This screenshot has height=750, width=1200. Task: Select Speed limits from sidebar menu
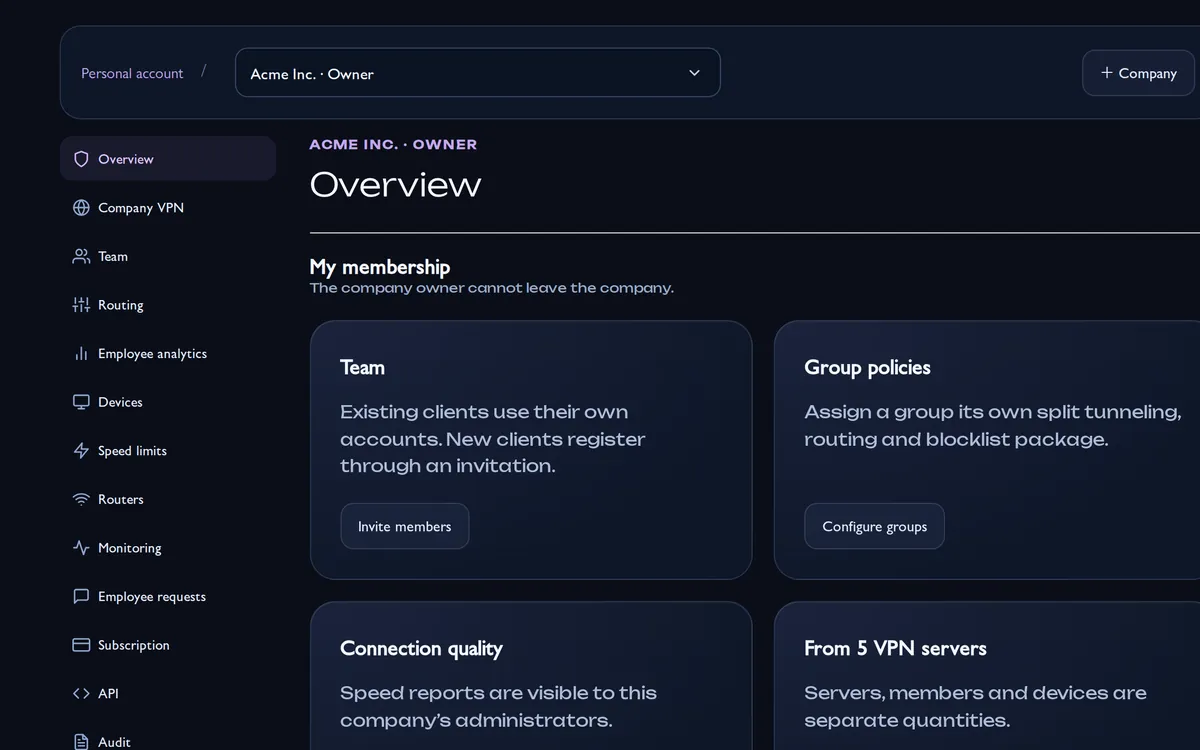click(x=168, y=451)
